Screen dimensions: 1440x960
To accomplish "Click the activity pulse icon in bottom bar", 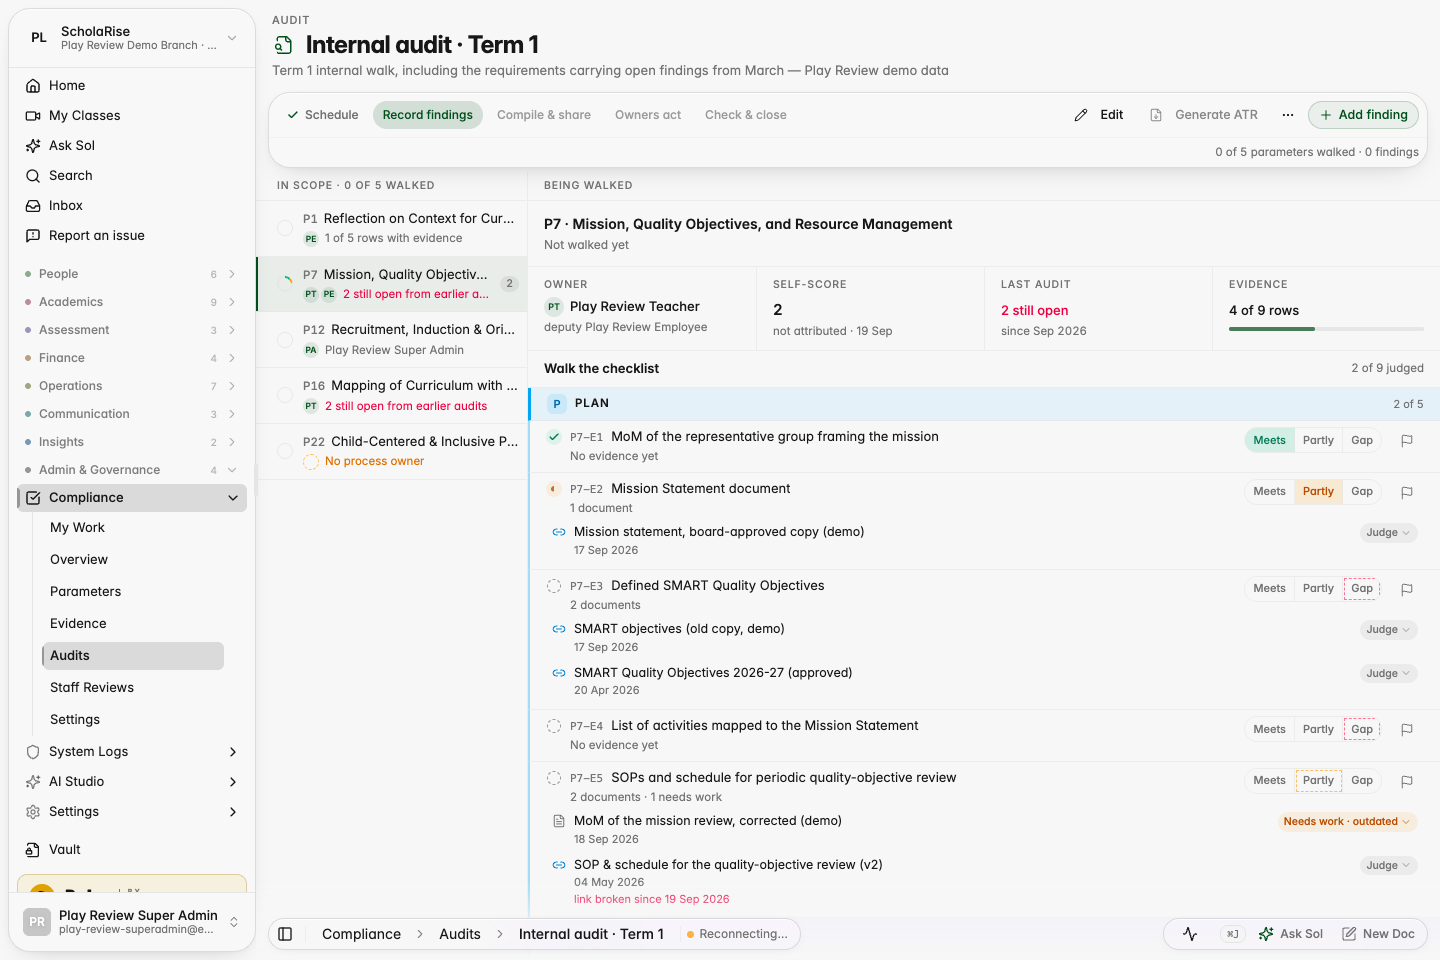I will click(x=1190, y=934).
